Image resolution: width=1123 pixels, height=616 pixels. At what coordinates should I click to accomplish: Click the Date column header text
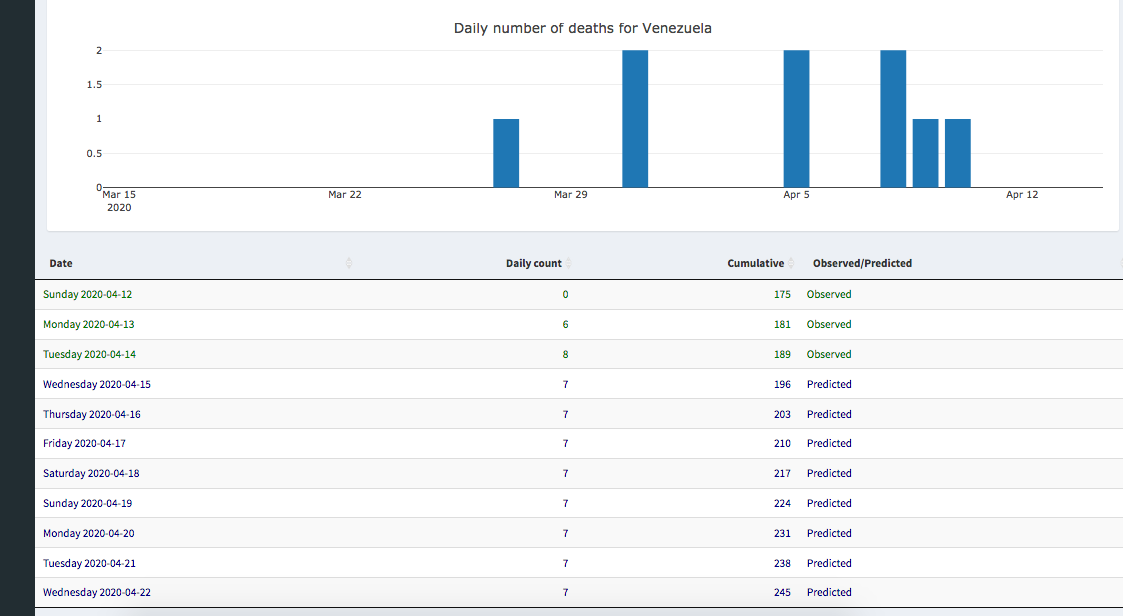(61, 263)
